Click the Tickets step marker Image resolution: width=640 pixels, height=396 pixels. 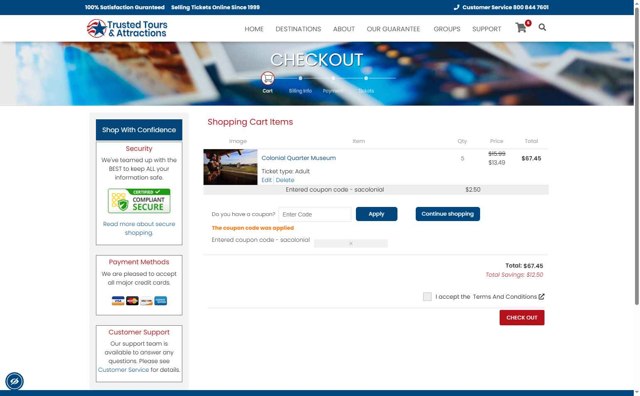366,78
